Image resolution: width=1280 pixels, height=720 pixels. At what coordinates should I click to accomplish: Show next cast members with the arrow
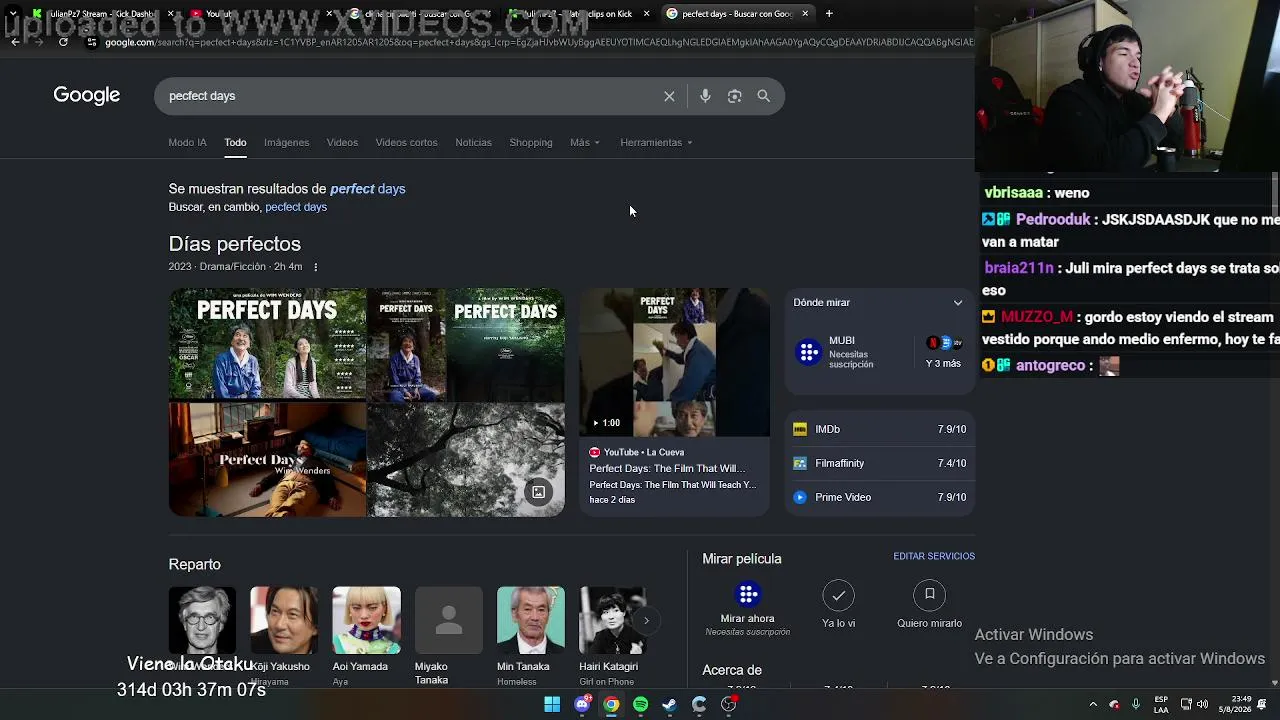coord(646,621)
